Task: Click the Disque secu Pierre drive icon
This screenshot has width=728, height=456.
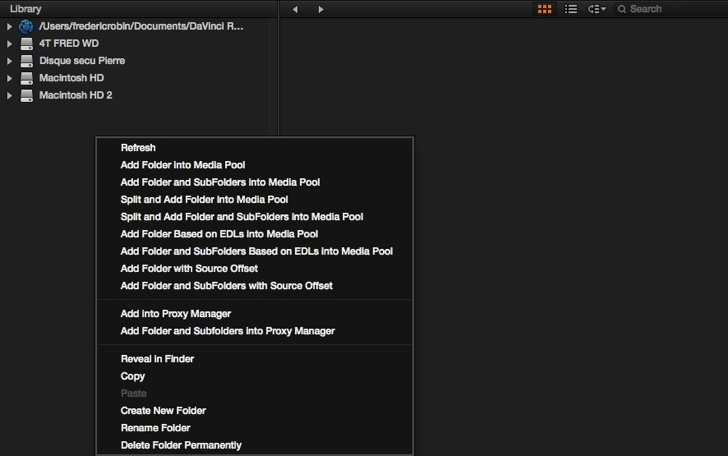Action: point(26,61)
